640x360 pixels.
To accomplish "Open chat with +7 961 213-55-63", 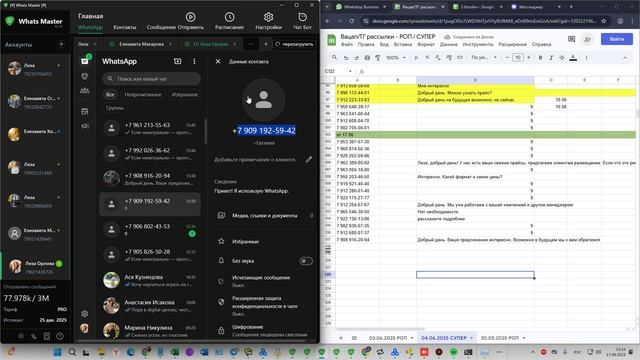I will (150, 128).
